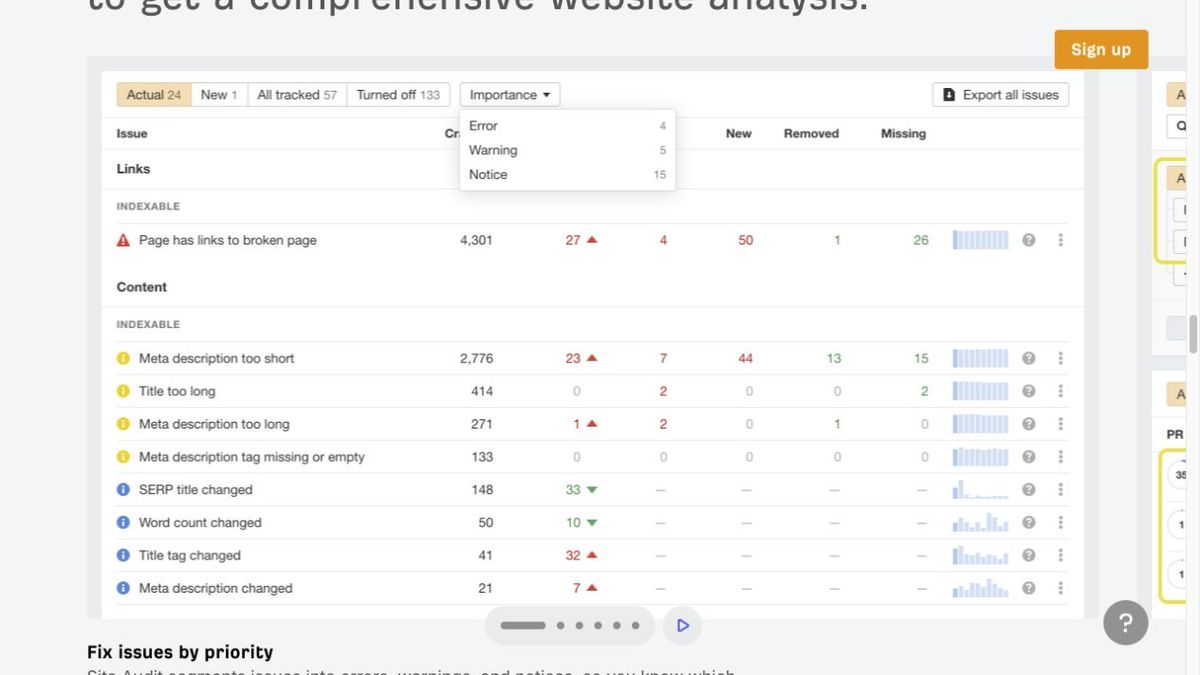Image resolution: width=1200 pixels, height=675 pixels.
Task: Click help icon for Meta description too long
Action: (1028, 424)
